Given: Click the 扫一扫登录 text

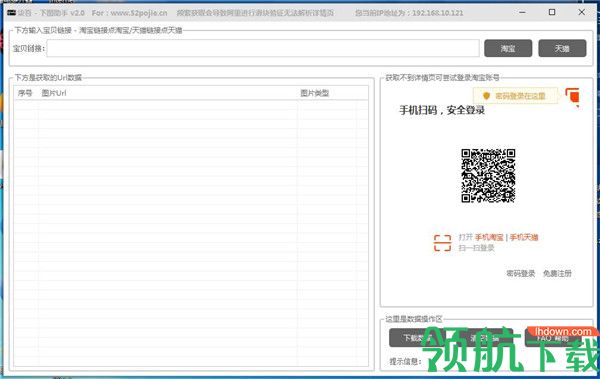Looking at the screenshot, I should pyautogui.click(x=476, y=248).
